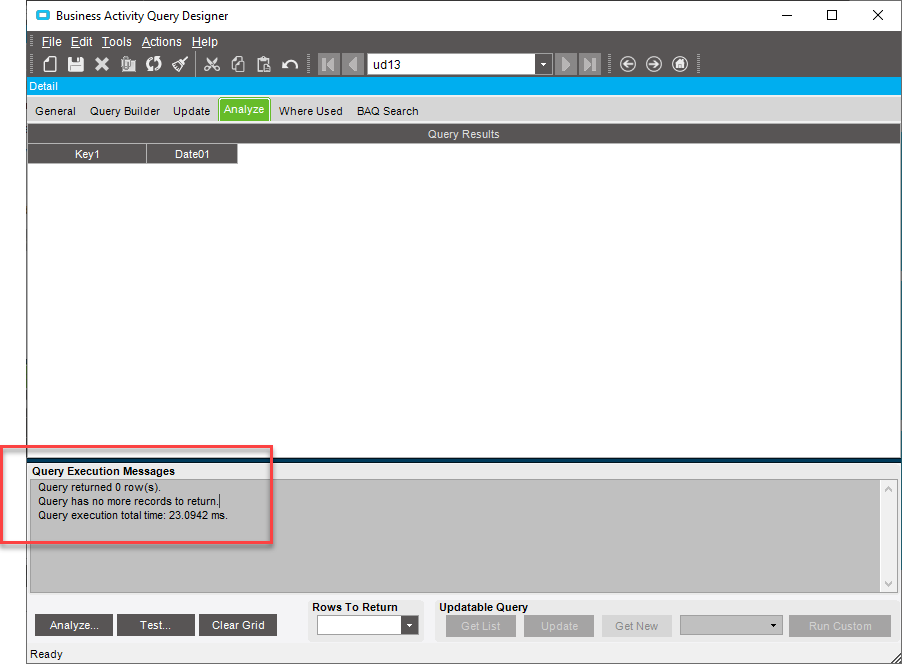The width and height of the screenshot is (902, 664).
Task: Undo with the curved arrow icon
Action: tap(290, 64)
